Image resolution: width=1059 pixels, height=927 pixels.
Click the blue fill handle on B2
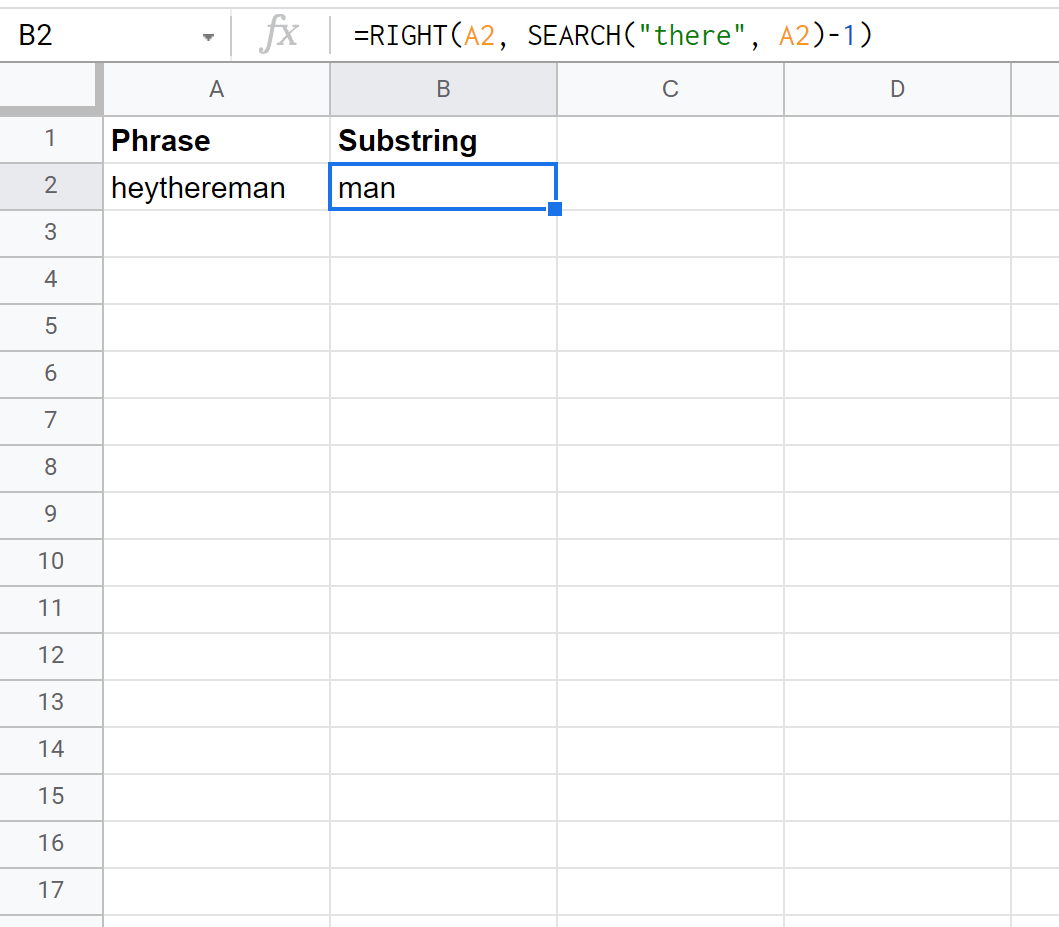click(x=555, y=209)
